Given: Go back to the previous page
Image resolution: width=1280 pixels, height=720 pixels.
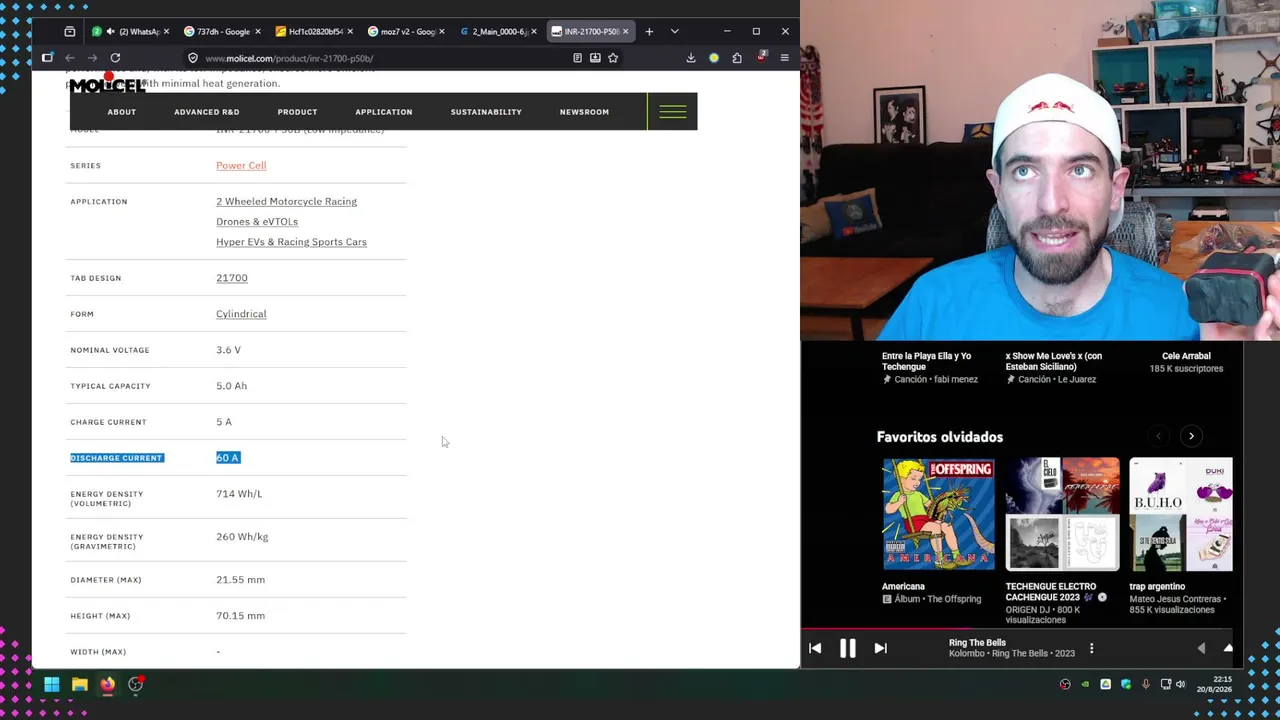Looking at the screenshot, I should [70, 58].
